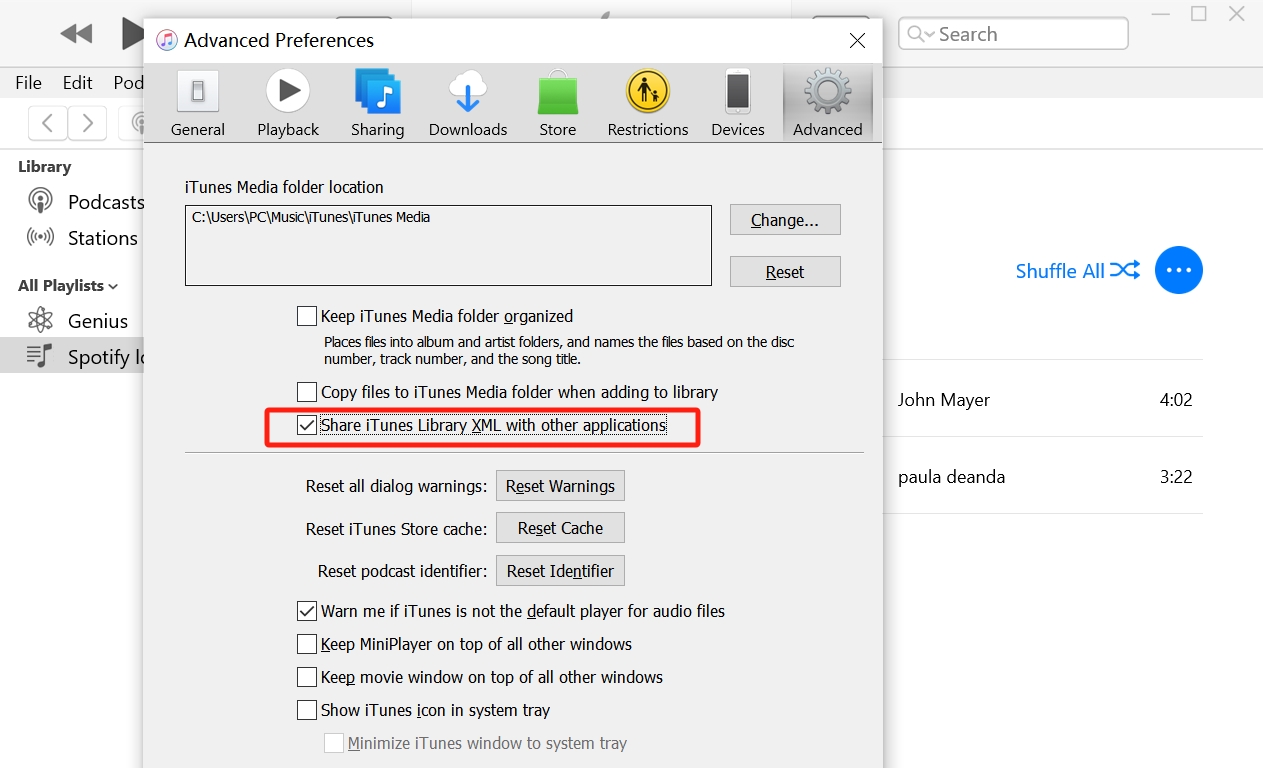The height and width of the screenshot is (768, 1263).
Task: Open the Store preferences icon
Action: (x=558, y=103)
